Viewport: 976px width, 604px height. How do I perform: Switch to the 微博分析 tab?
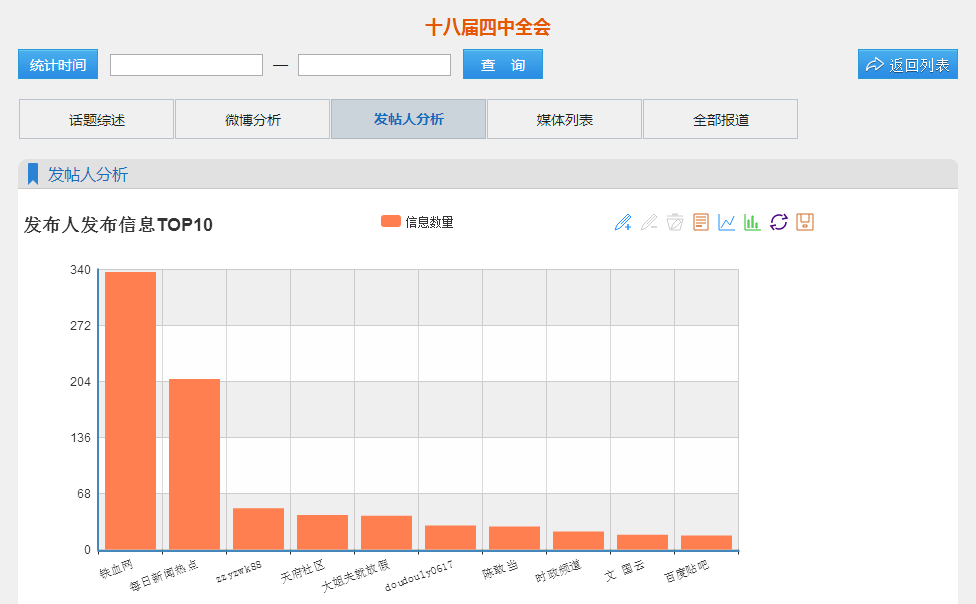253,120
